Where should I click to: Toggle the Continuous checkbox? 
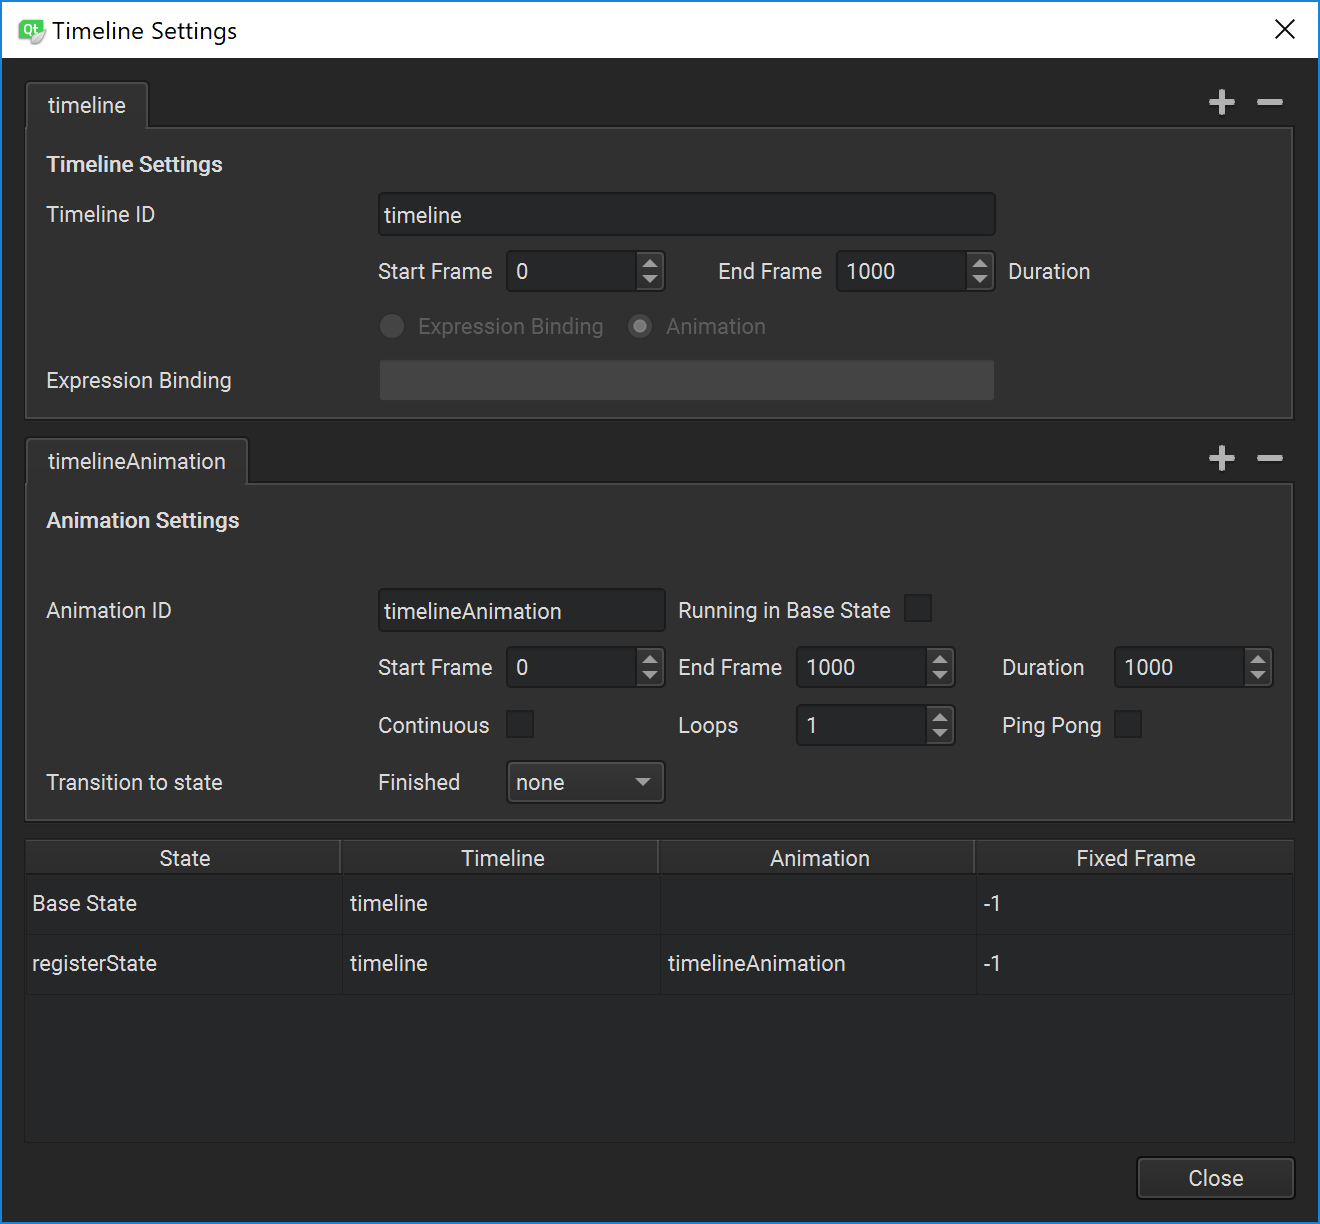(520, 724)
